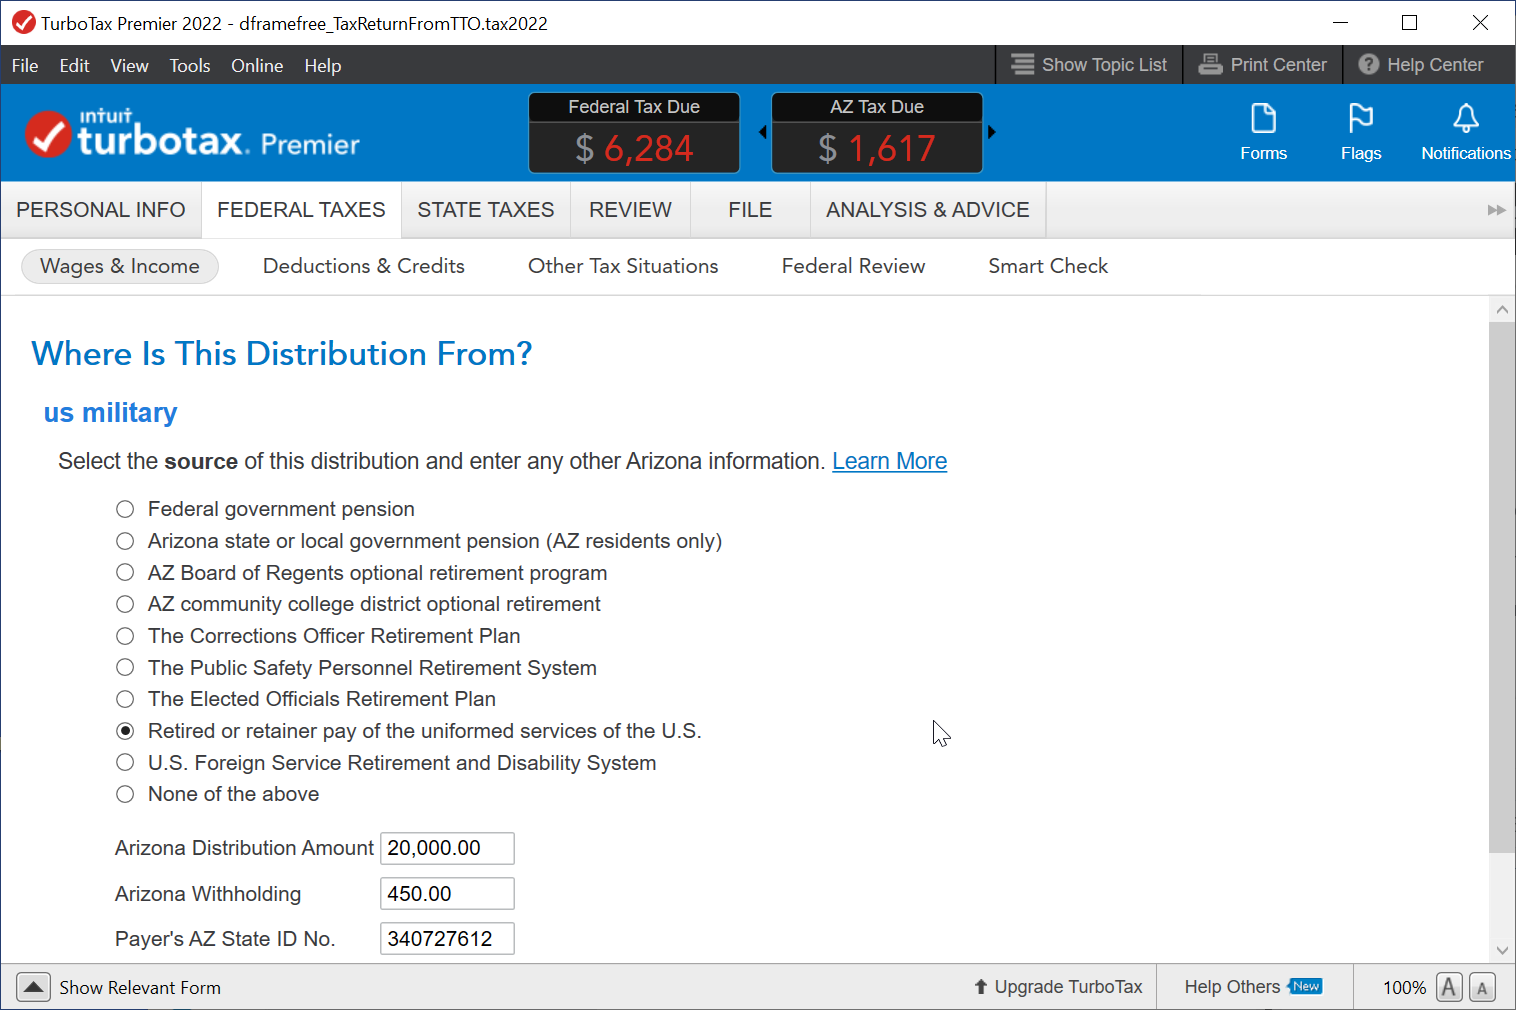Select Arizona state or local government pension

[125, 541]
